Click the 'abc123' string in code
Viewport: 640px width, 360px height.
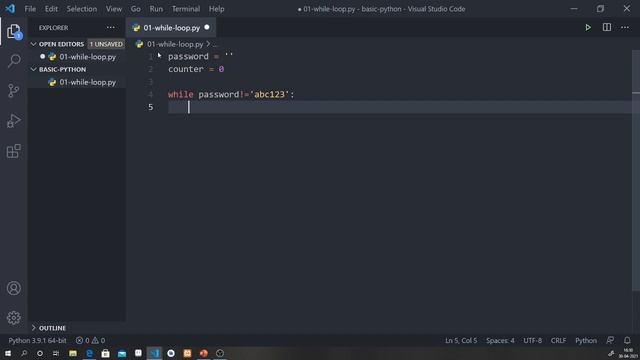269,94
